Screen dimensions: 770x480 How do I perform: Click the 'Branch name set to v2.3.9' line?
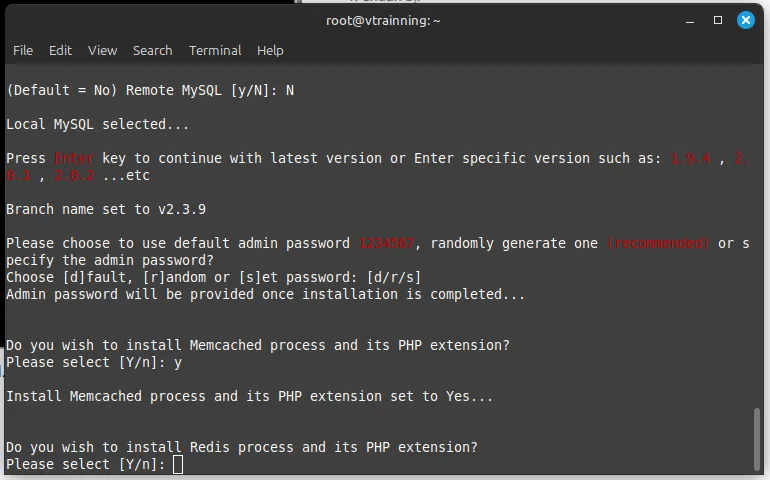pyautogui.click(x=106, y=209)
